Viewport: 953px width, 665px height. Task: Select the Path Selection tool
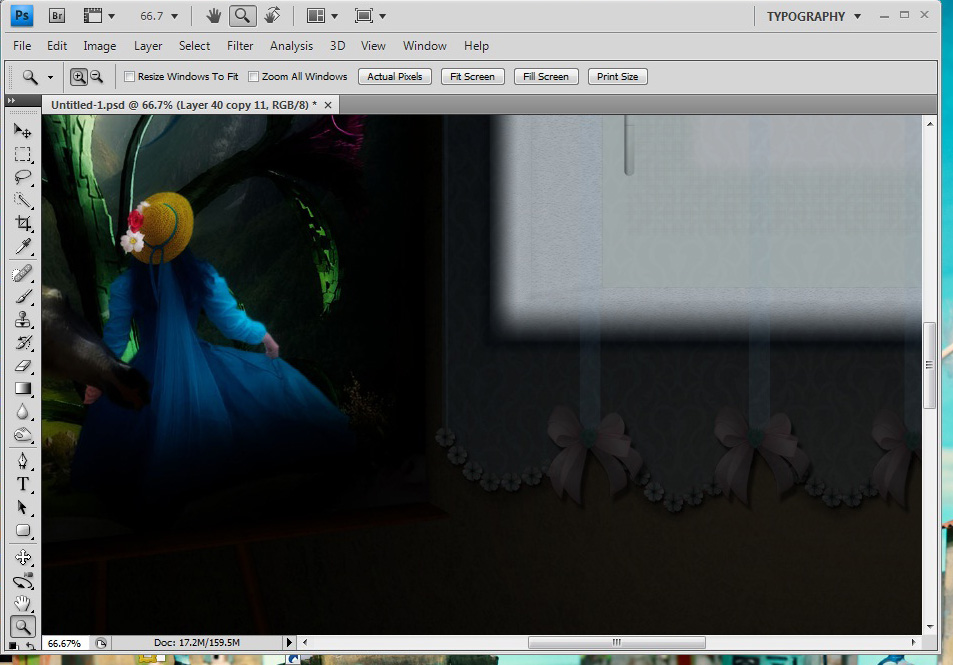click(22, 508)
